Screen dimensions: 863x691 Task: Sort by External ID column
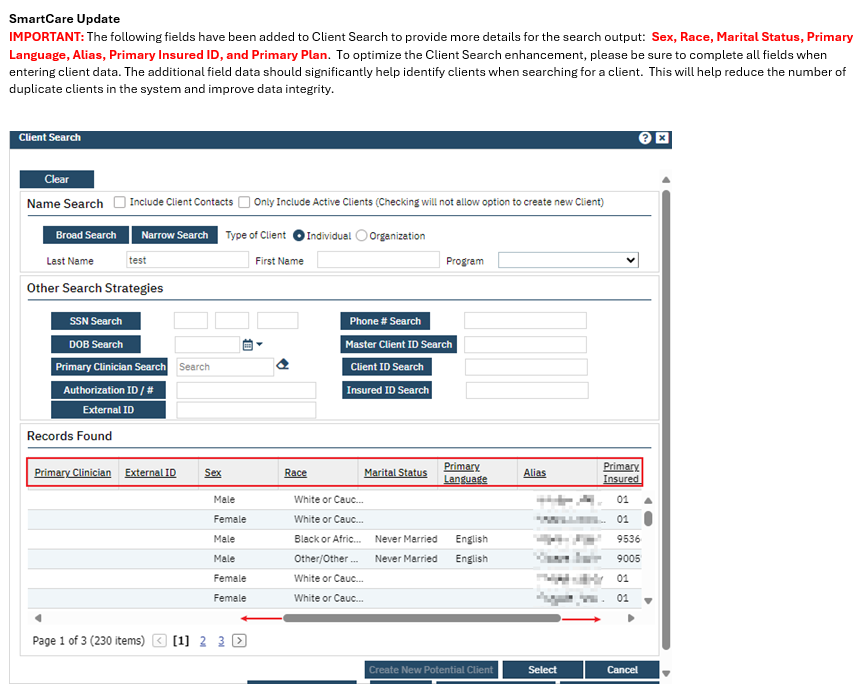click(150, 472)
